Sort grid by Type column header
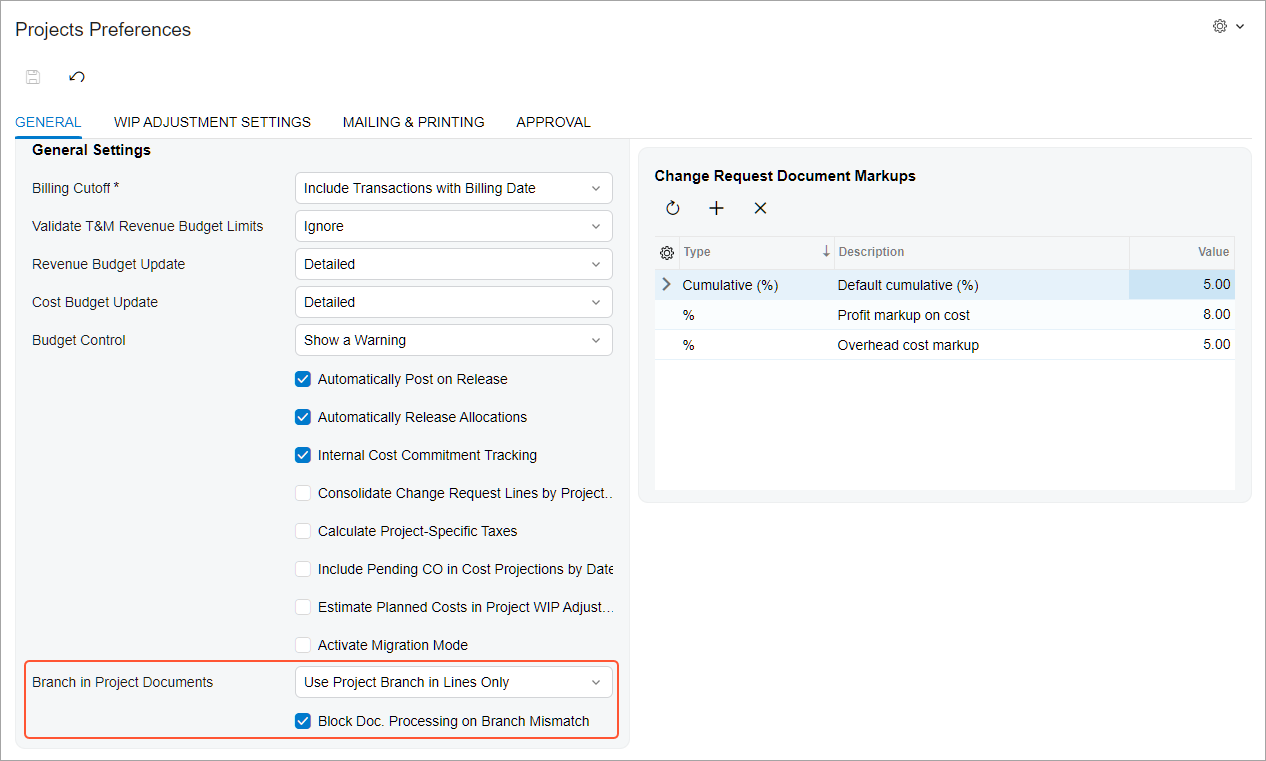 point(756,252)
